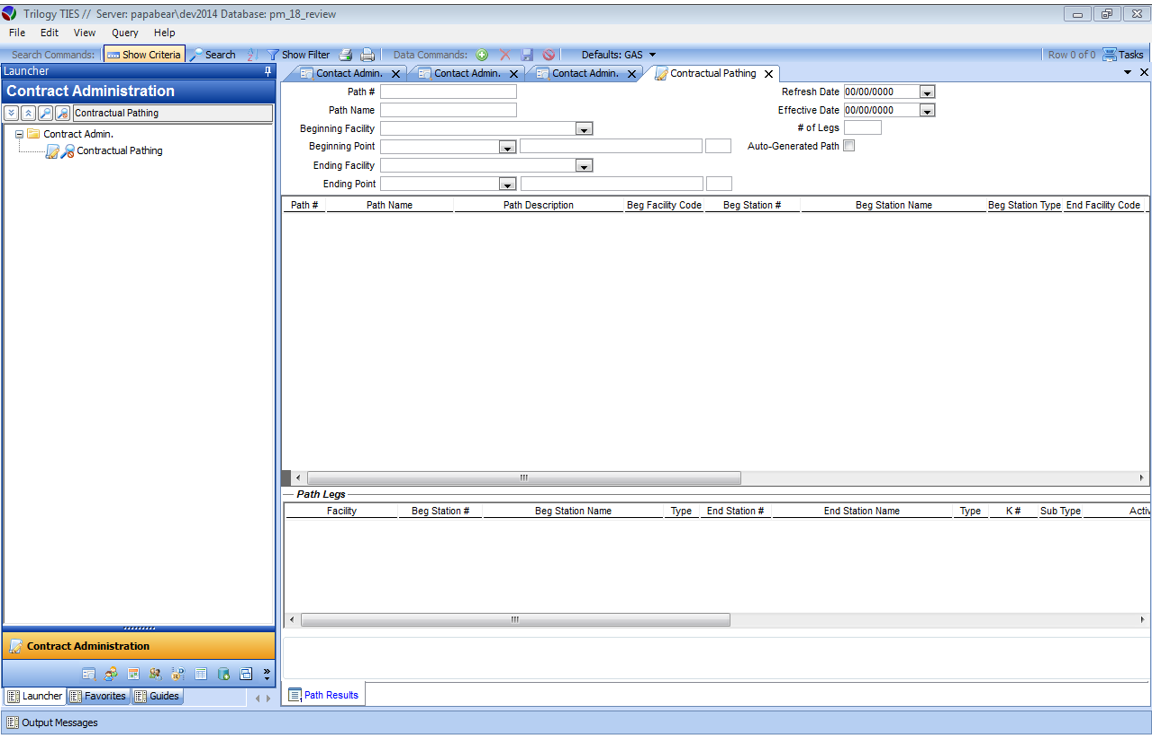The height and width of the screenshot is (736, 1152).
Task: Click the Search magnifier toolbar button
Action: (212, 55)
